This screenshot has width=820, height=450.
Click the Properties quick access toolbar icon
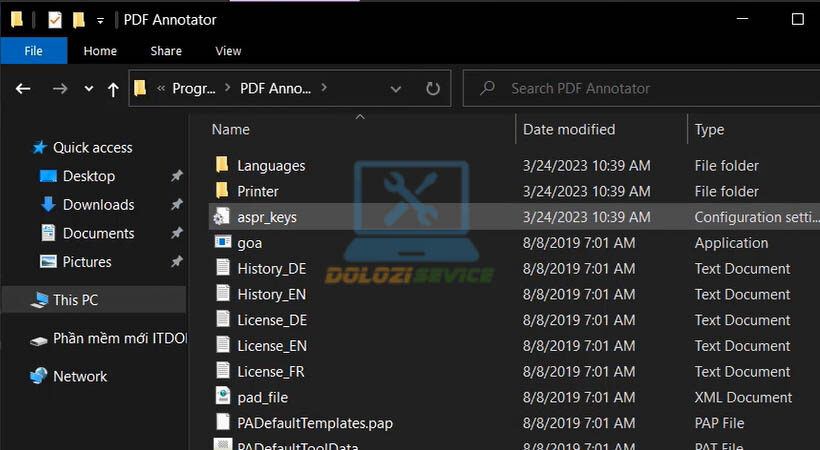point(54,20)
